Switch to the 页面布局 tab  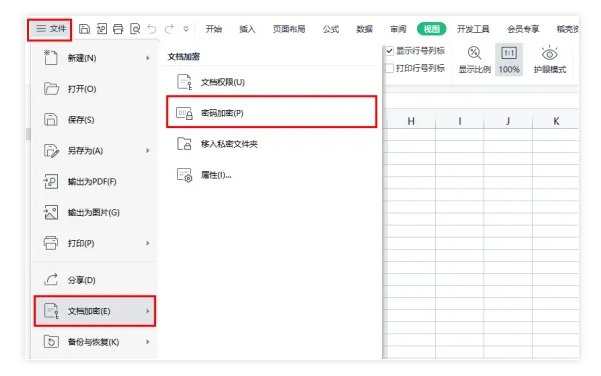289,29
